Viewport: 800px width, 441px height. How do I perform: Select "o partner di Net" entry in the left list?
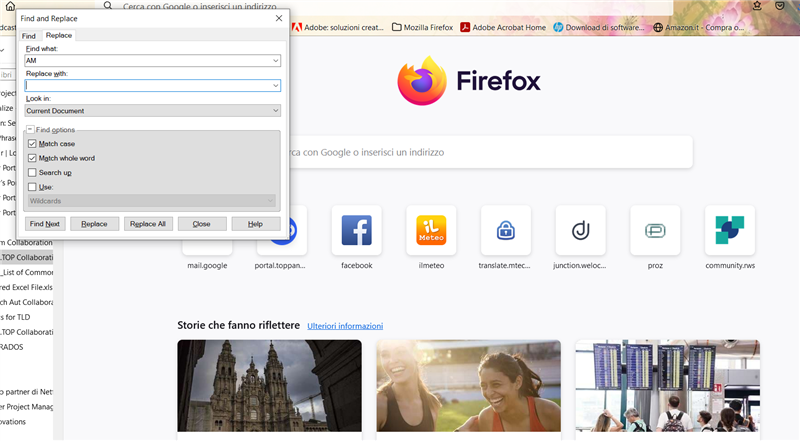[27, 392]
